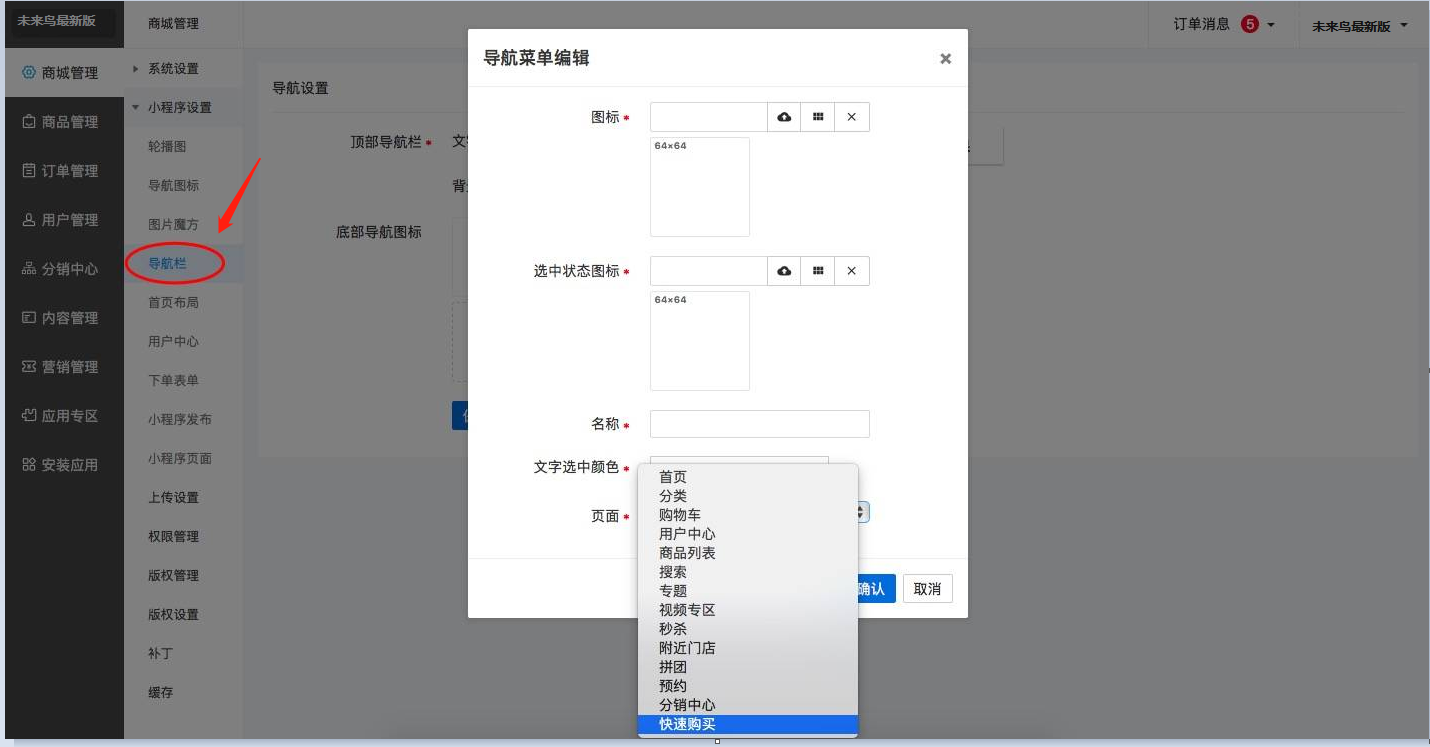Screen dimensions: 1430x747
Task: Go to 缓存 in the submenu
Action: tap(160, 693)
